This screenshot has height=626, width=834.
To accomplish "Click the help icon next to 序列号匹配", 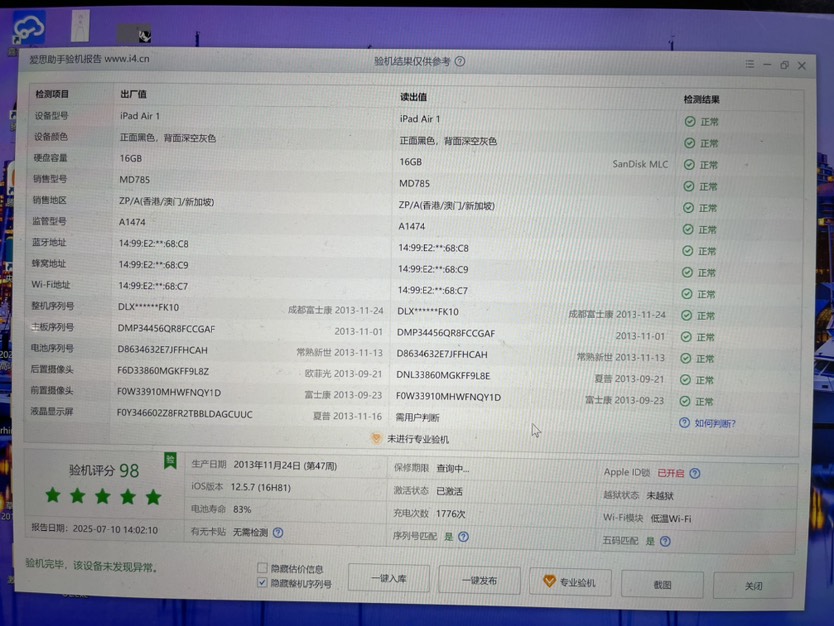I will (463, 537).
